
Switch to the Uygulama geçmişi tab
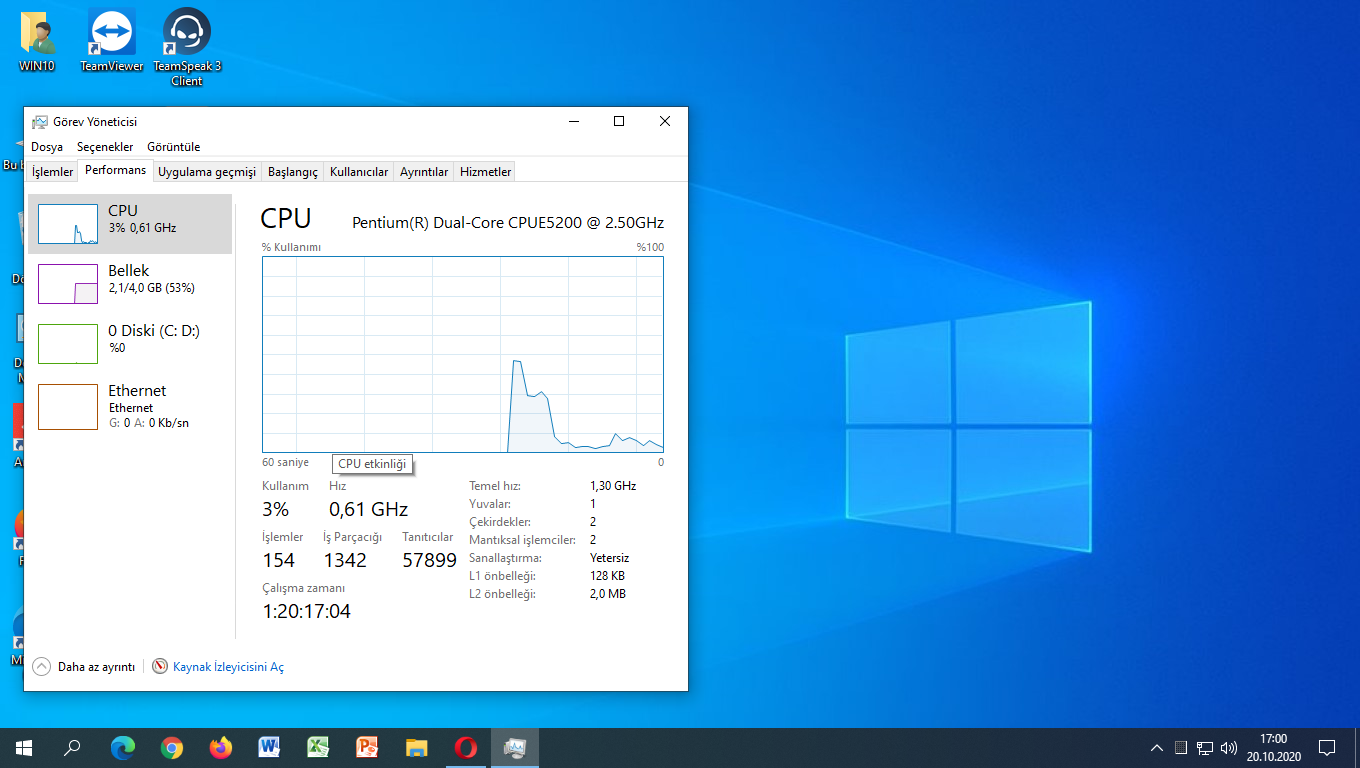coord(207,172)
